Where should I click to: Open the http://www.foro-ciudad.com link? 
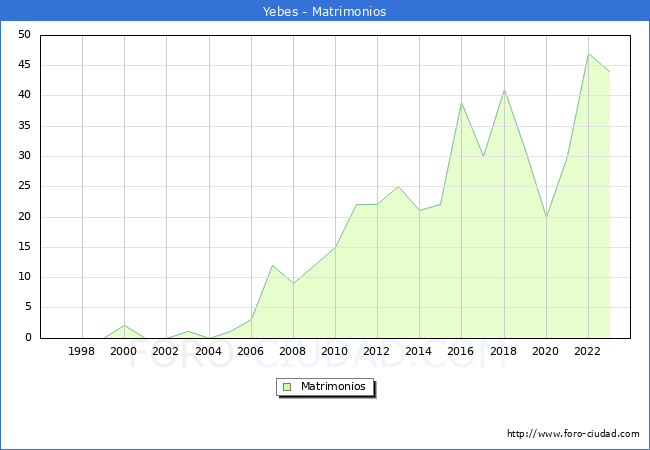573,434
